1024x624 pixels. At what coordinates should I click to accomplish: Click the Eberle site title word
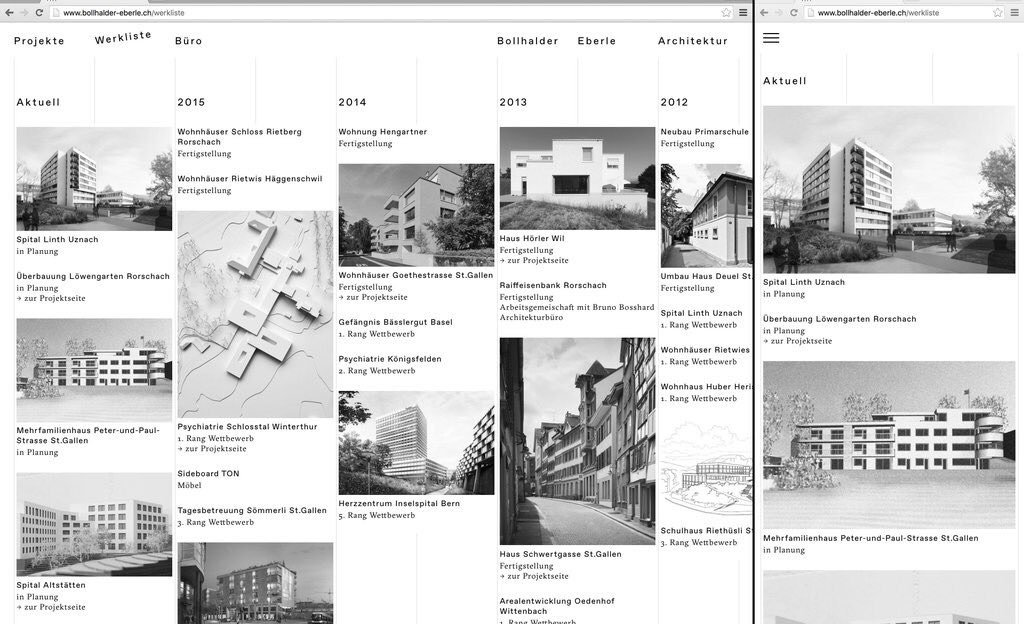[x=597, y=40]
